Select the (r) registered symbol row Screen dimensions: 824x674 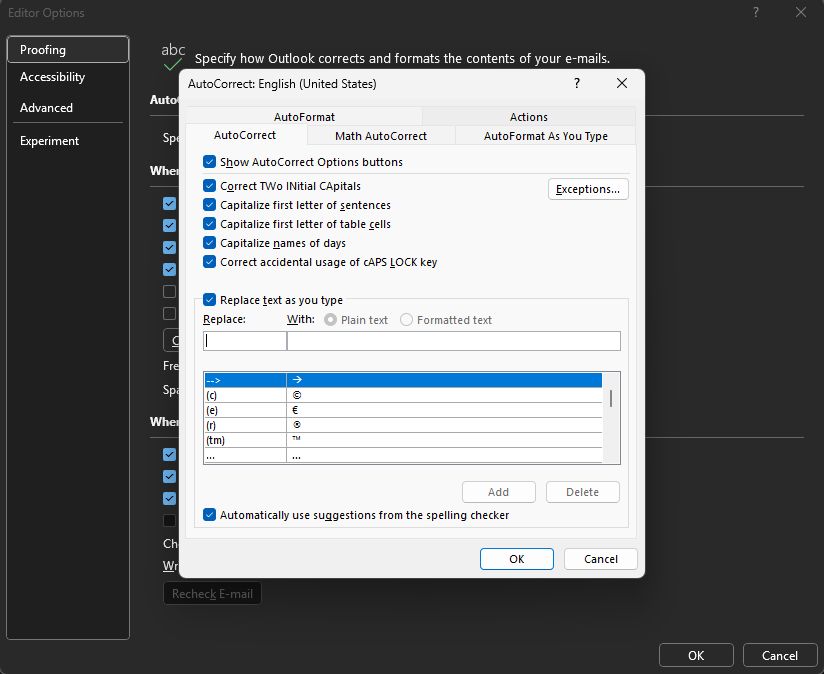click(x=403, y=426)
